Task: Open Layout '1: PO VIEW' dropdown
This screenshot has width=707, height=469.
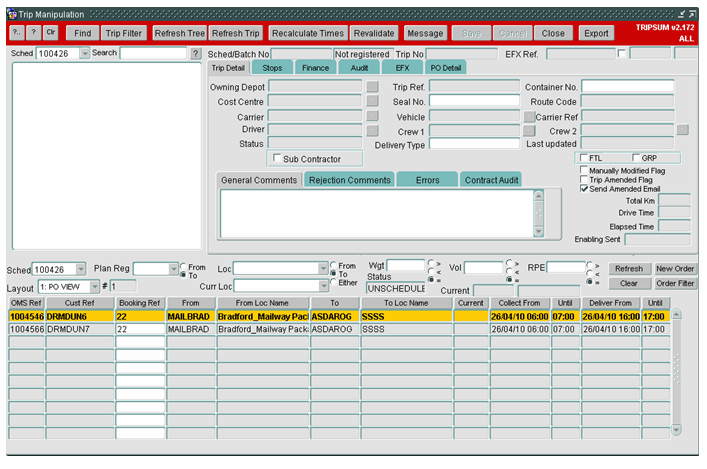Action: point(94,286)
